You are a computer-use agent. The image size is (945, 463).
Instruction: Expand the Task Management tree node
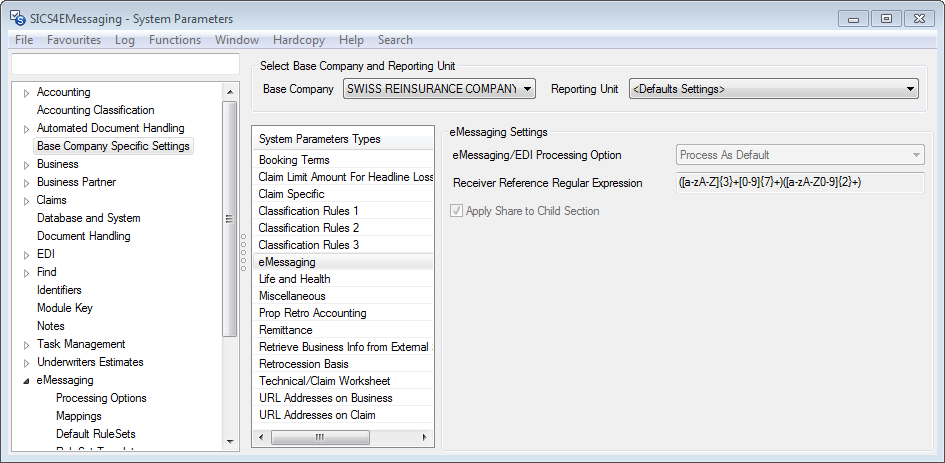pos(26,345)
